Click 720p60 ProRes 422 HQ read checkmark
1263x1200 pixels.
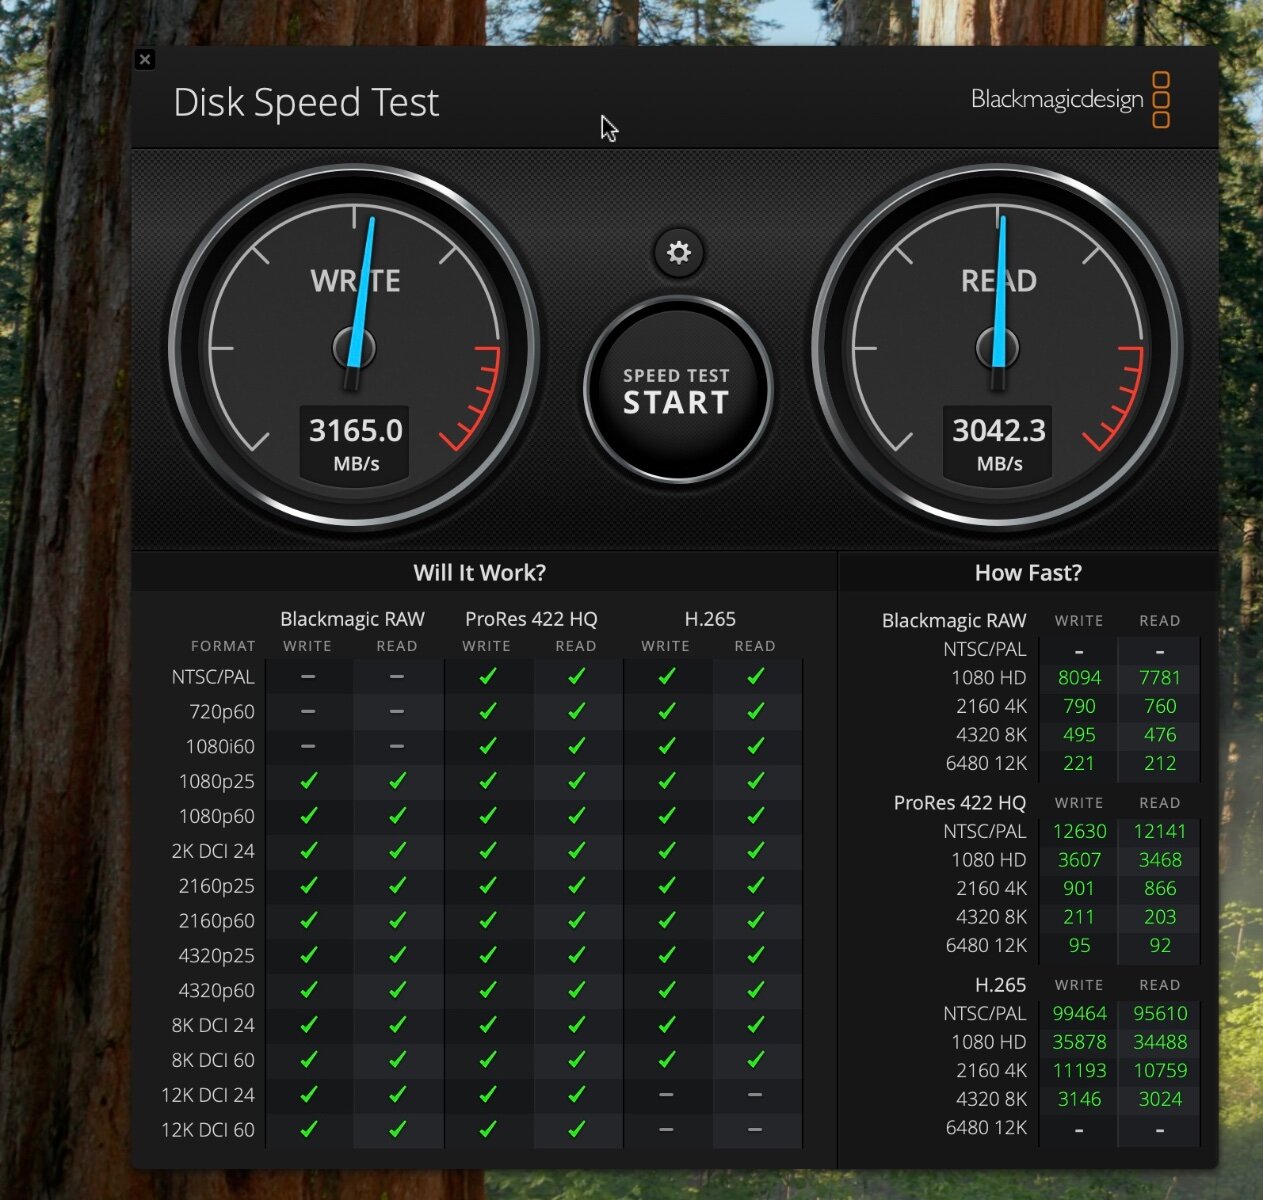tap(576, 712)
